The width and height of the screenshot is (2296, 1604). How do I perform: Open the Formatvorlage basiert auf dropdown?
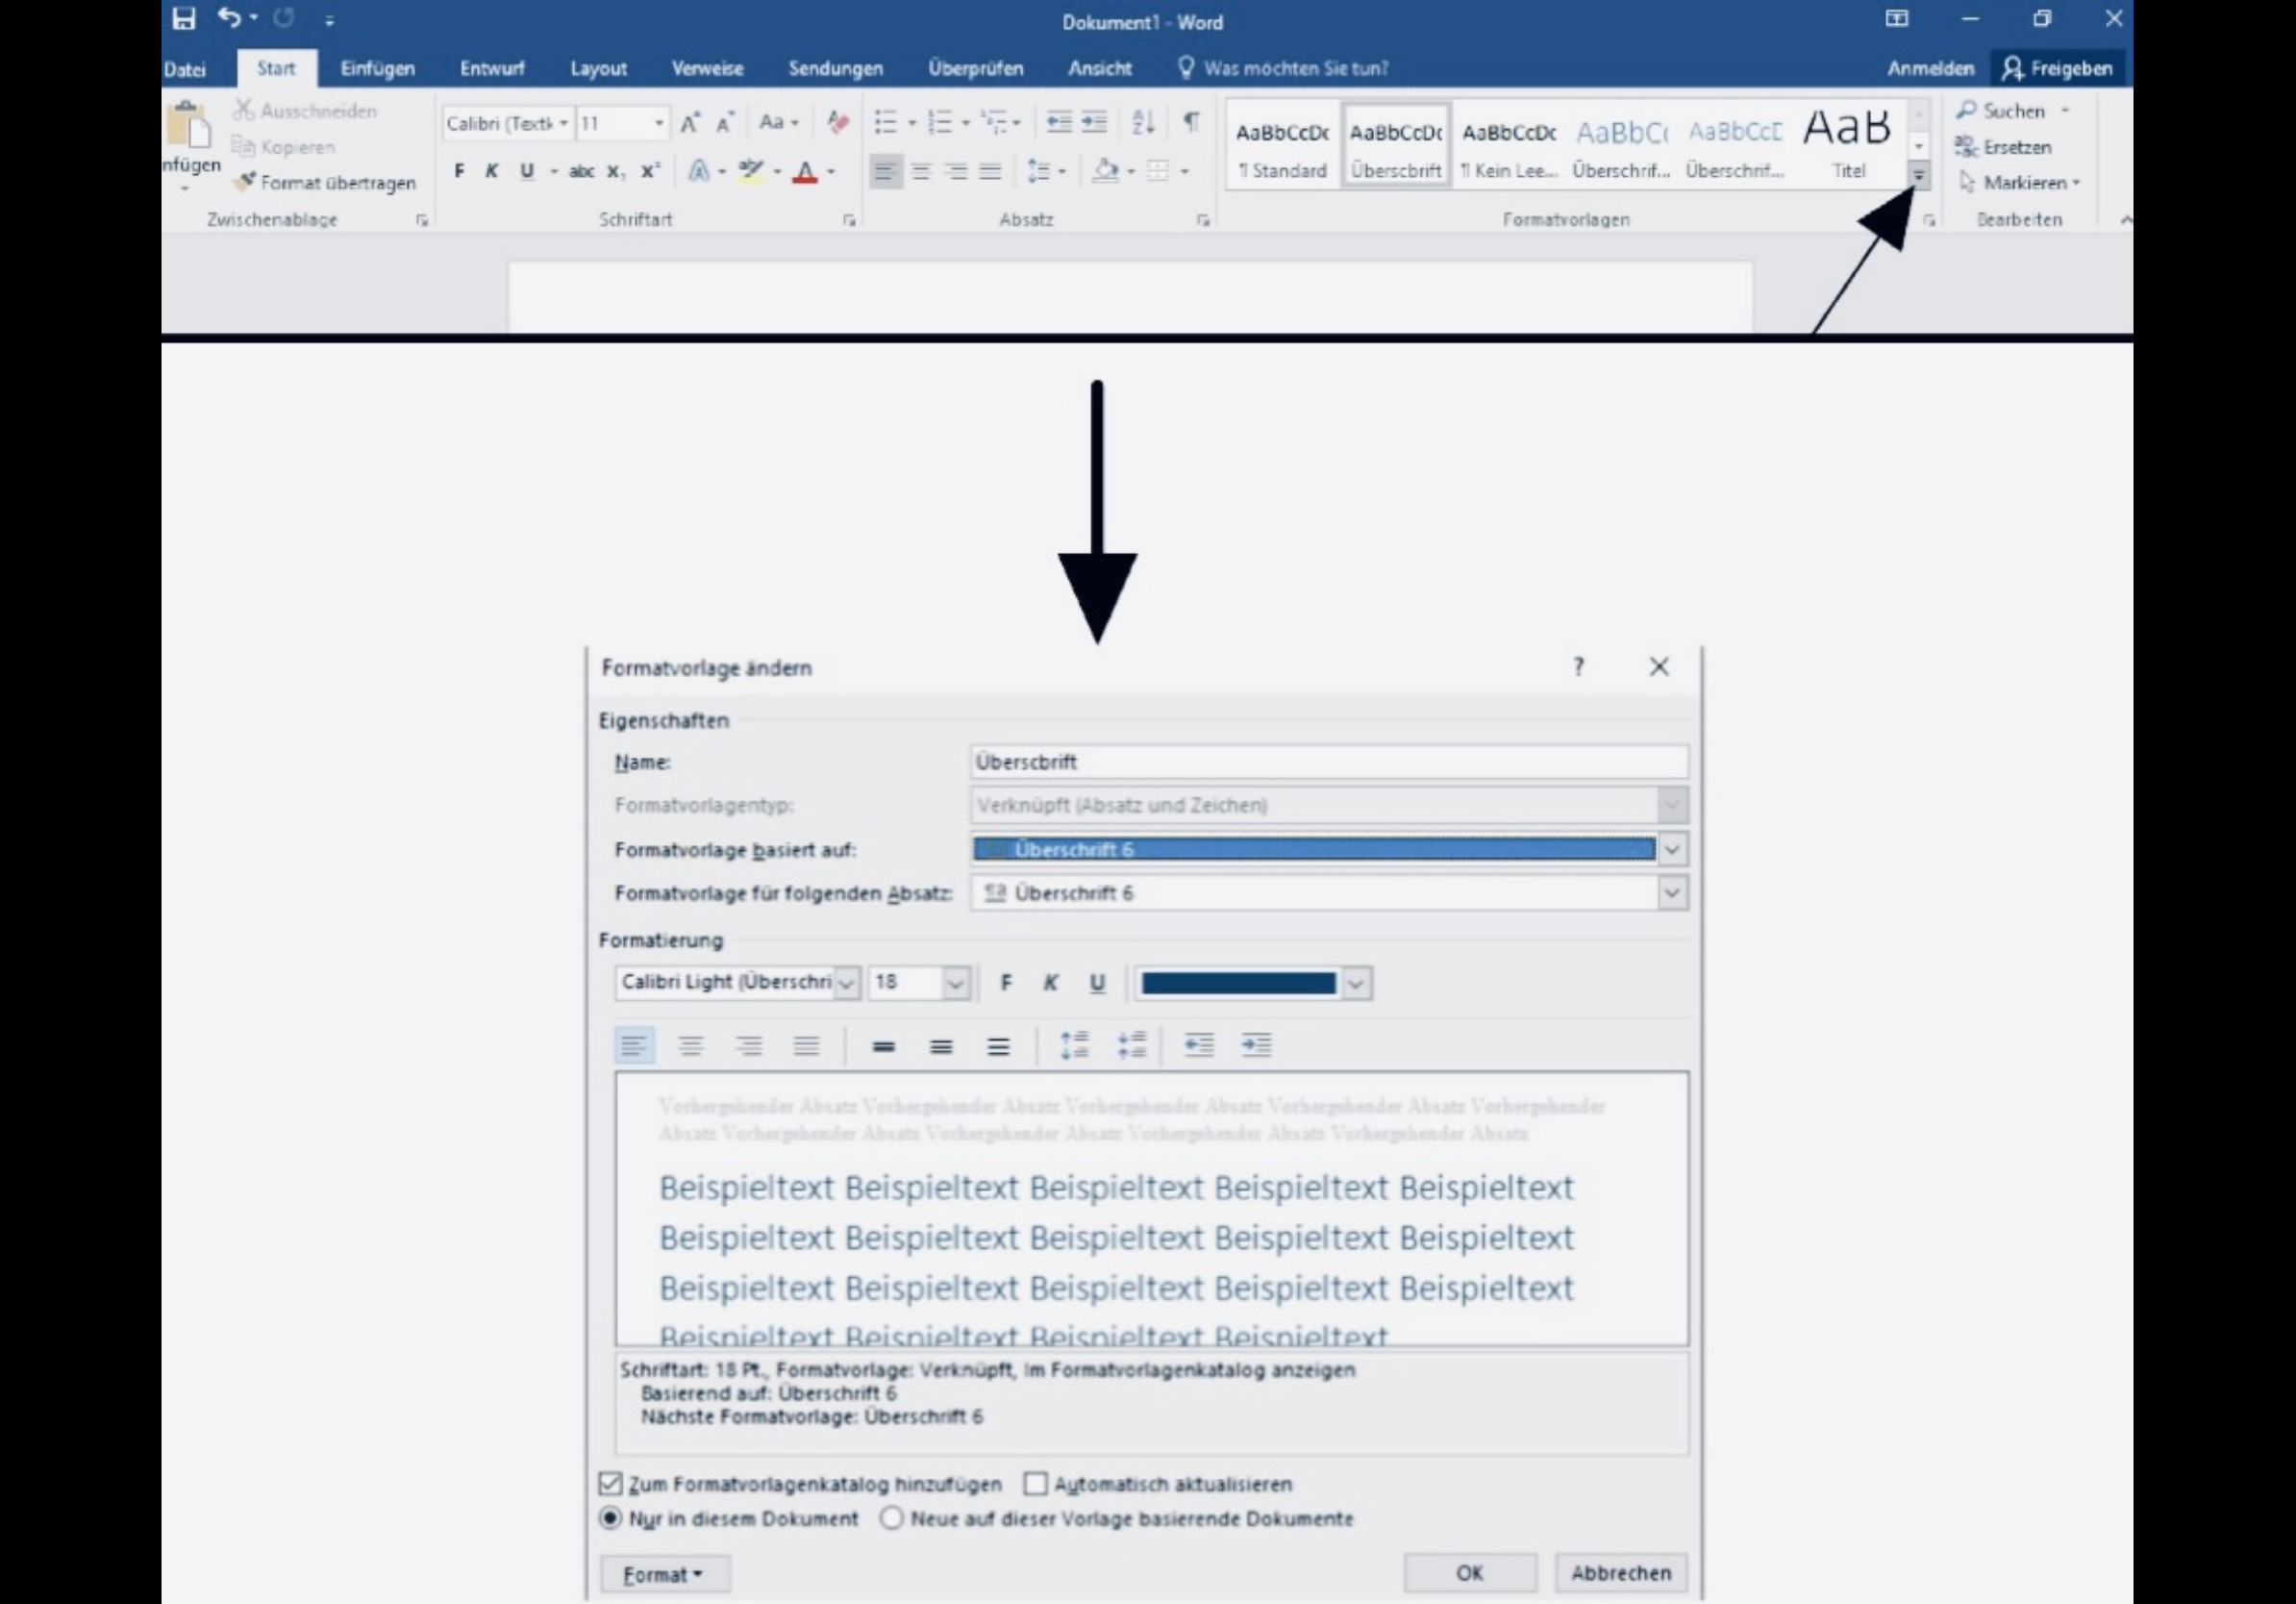pyautogui.click(x=1672, y=850)
